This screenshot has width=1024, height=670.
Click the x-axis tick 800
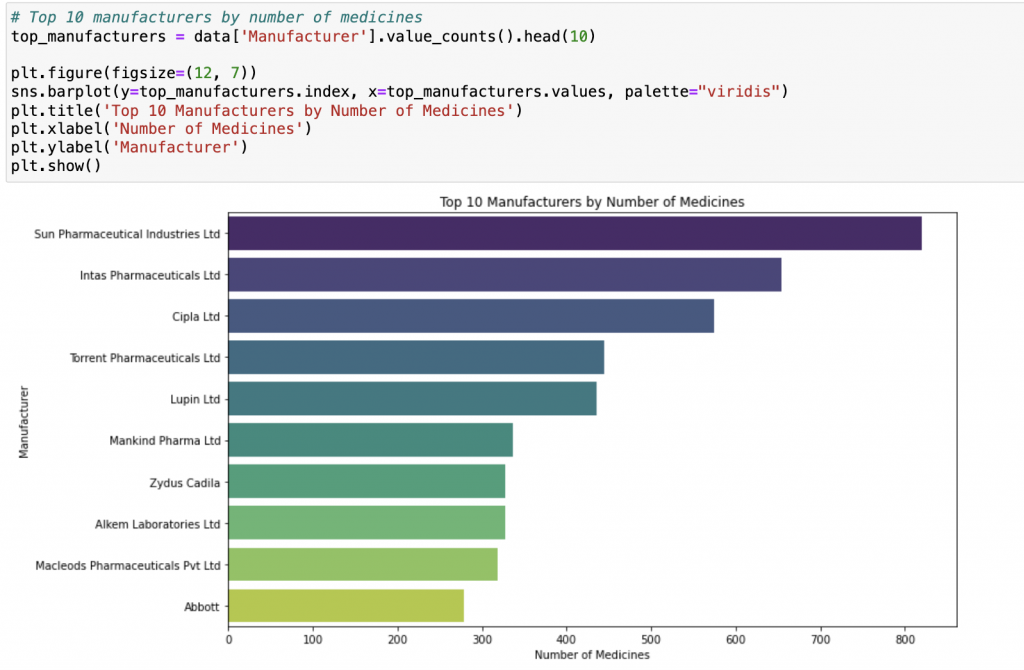[x=905, y=640]
